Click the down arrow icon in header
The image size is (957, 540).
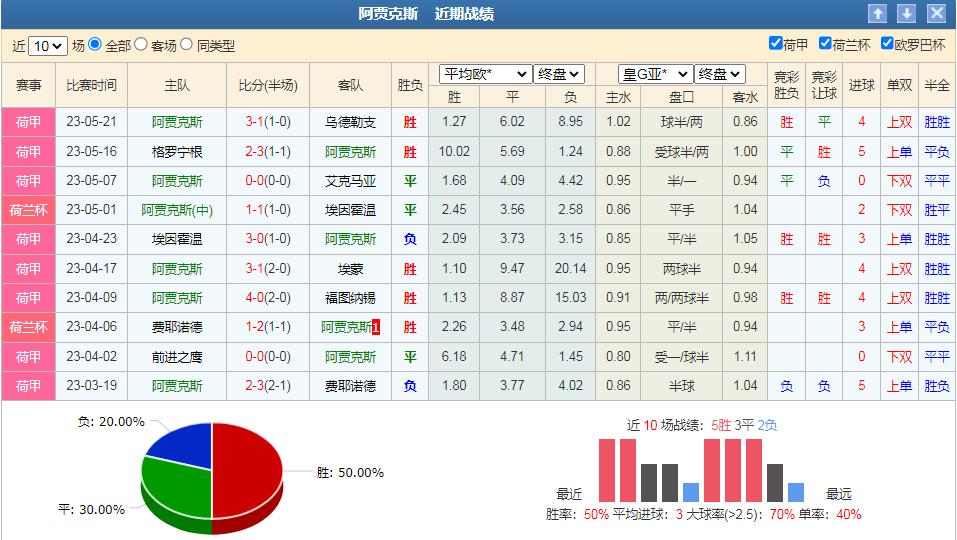[906, 13]
